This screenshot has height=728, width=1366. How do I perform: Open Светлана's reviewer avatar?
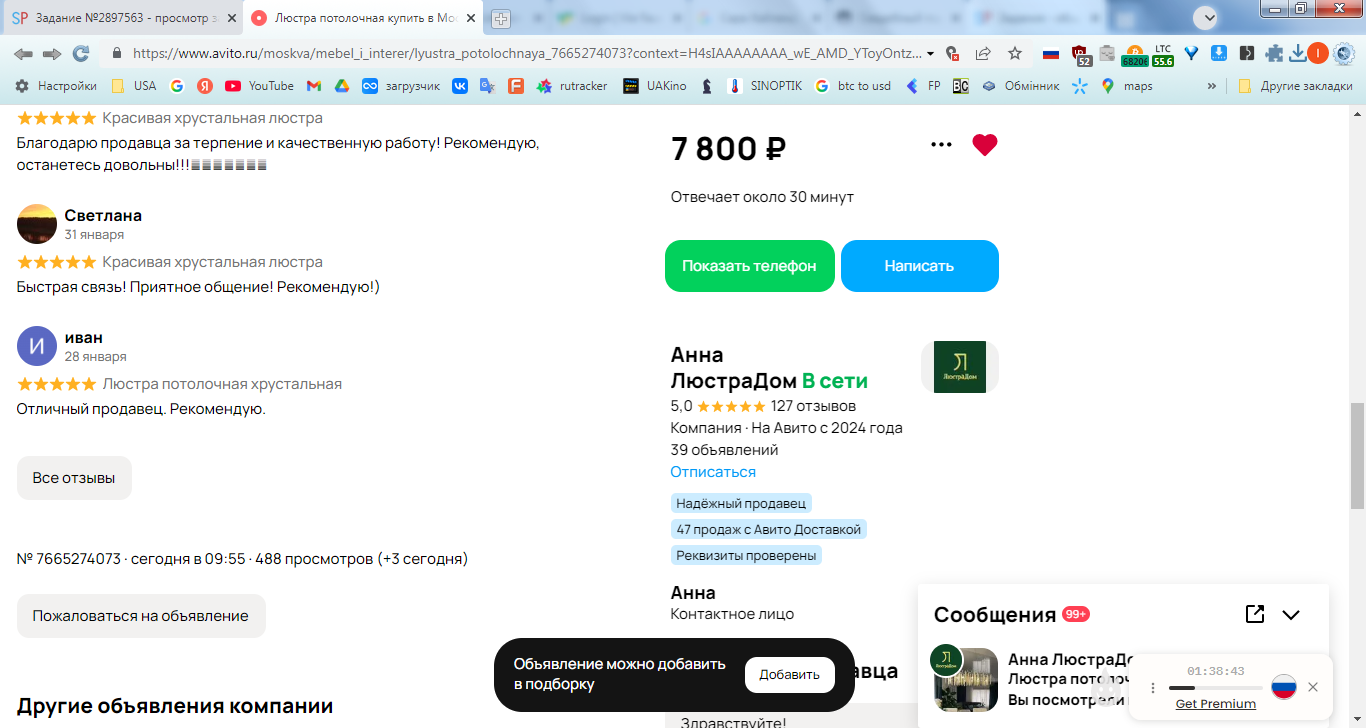click(x=37, y=224)
